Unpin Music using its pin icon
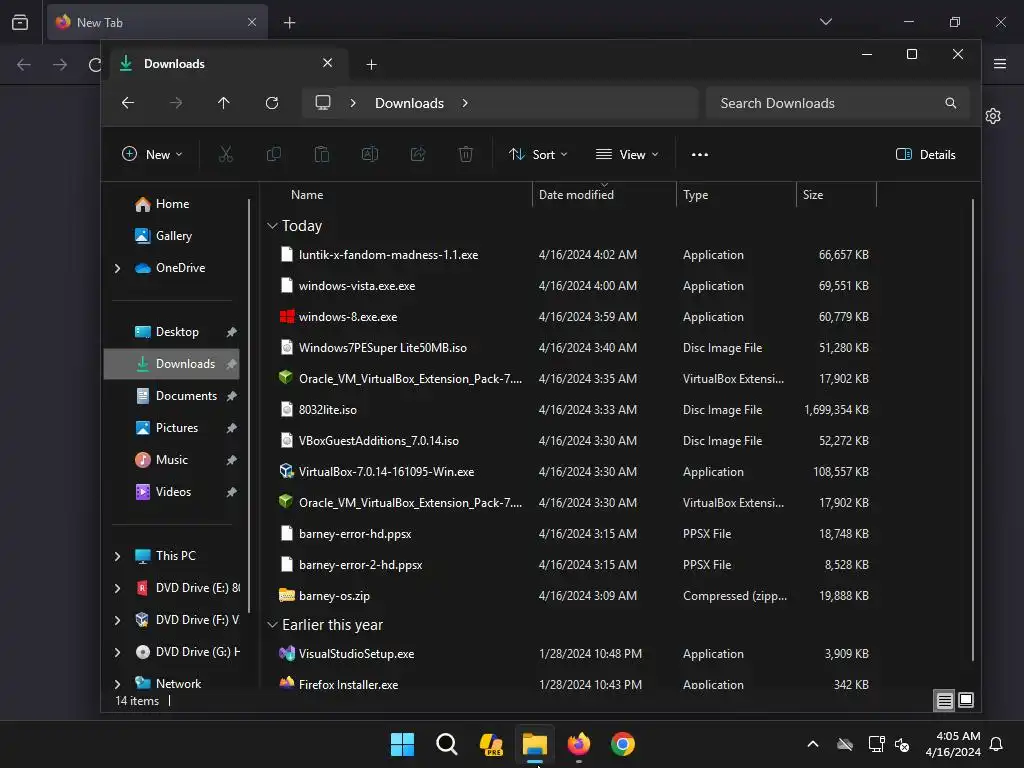The image size is (1024, 768). pyautogui.click(x=231, y=460)
